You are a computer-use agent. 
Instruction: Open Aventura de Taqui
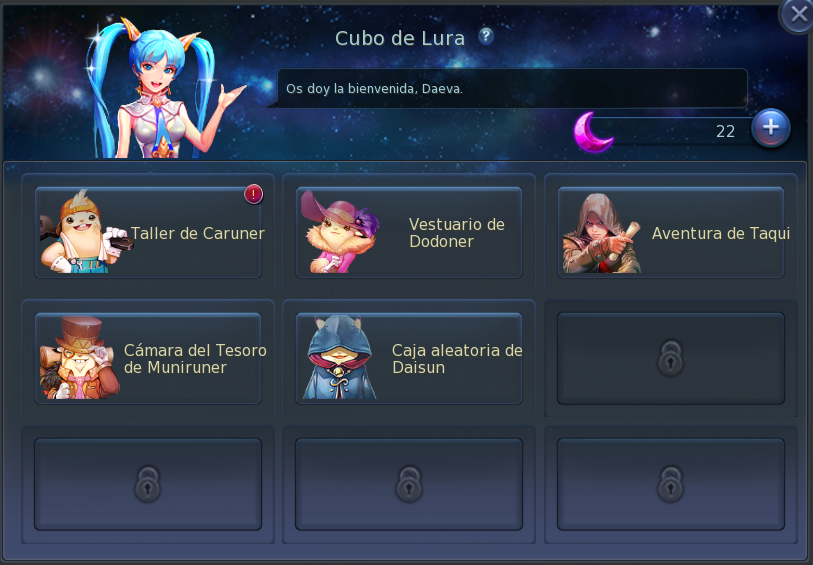tap(671, 233)
